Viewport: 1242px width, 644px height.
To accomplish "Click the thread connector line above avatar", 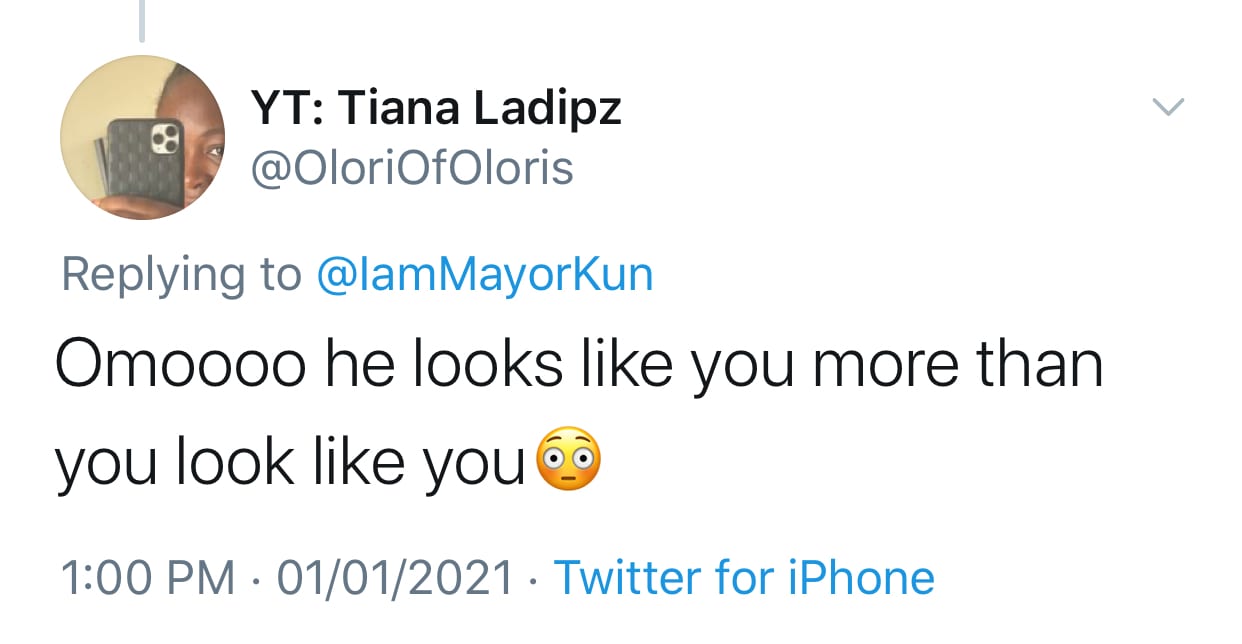I will [142, 20].
